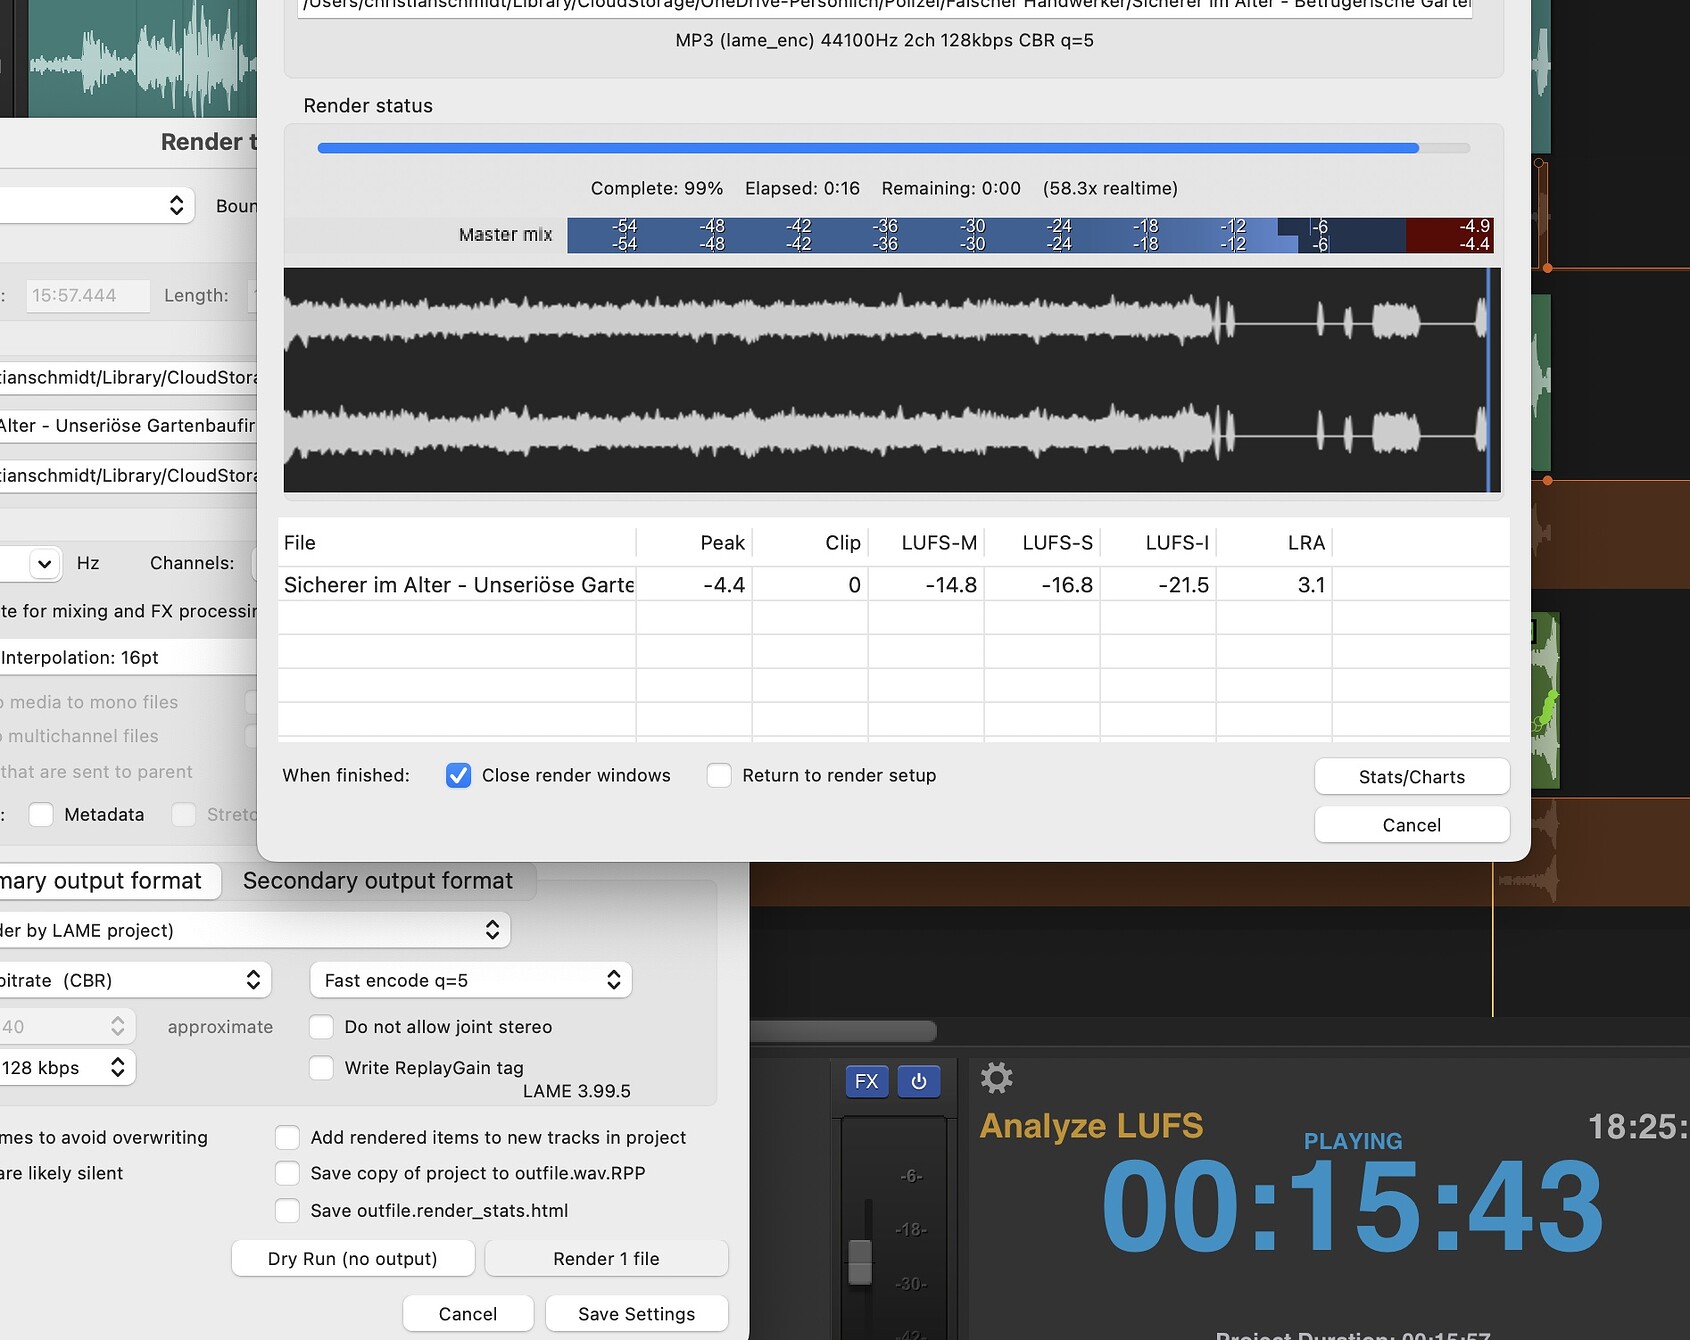
Task: Switch to Primary output format tab
Action: pos(108,881)
